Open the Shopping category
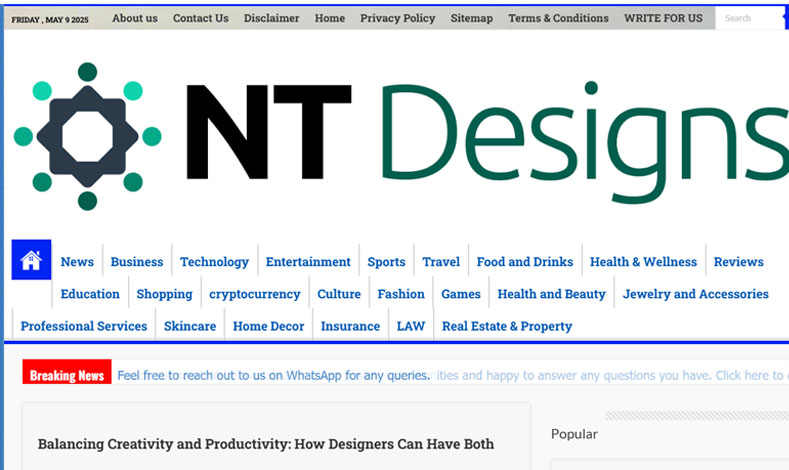789x470 pixels. [165, 294]
